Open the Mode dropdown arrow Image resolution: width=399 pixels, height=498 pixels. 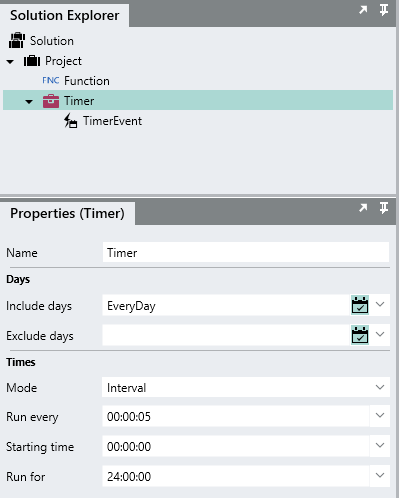point(380,387)
